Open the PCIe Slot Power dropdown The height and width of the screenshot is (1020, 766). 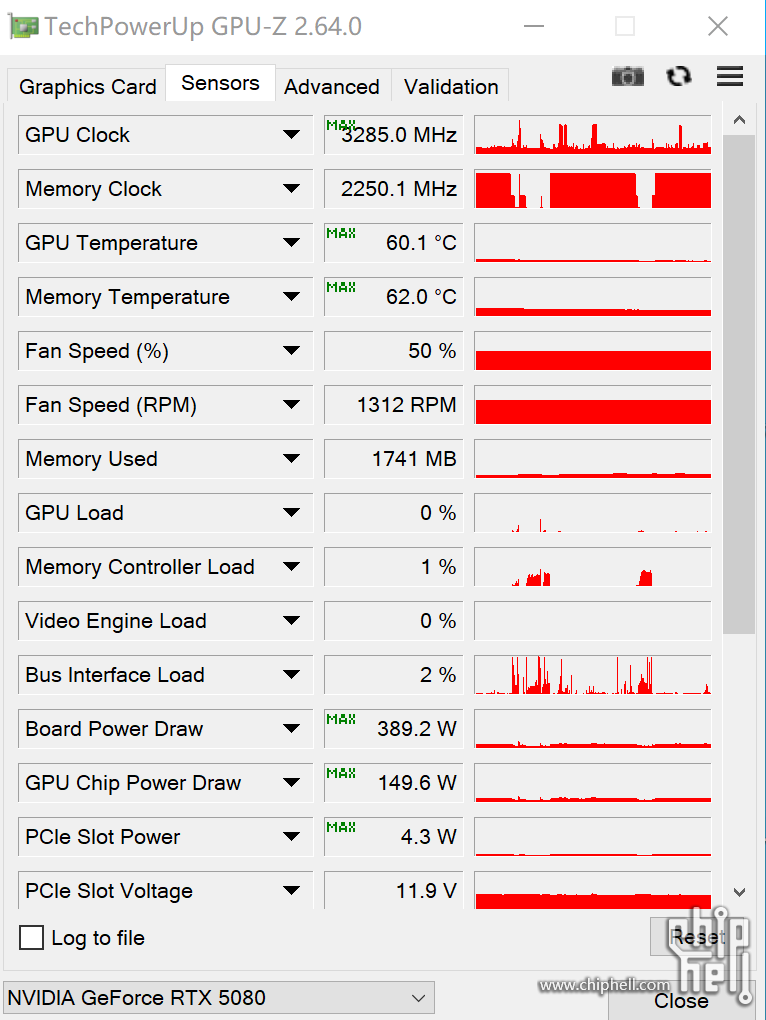[x=291, y=837]
